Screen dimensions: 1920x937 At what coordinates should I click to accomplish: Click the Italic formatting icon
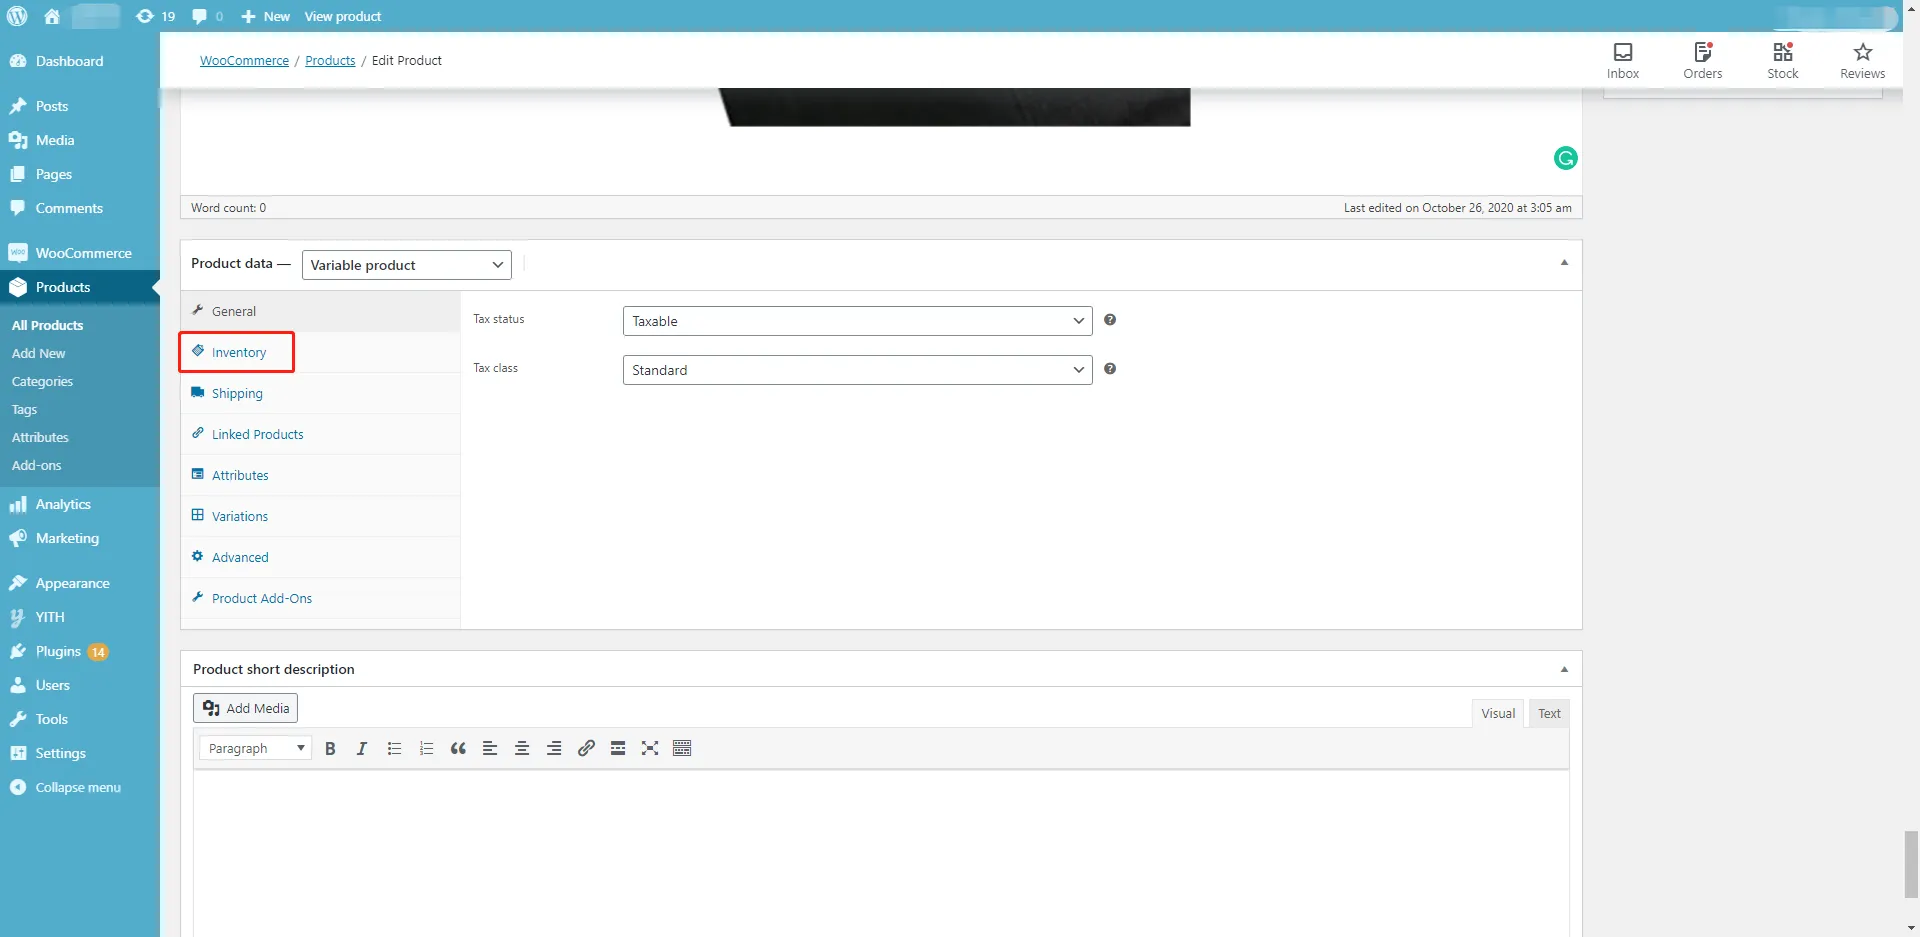362,749
